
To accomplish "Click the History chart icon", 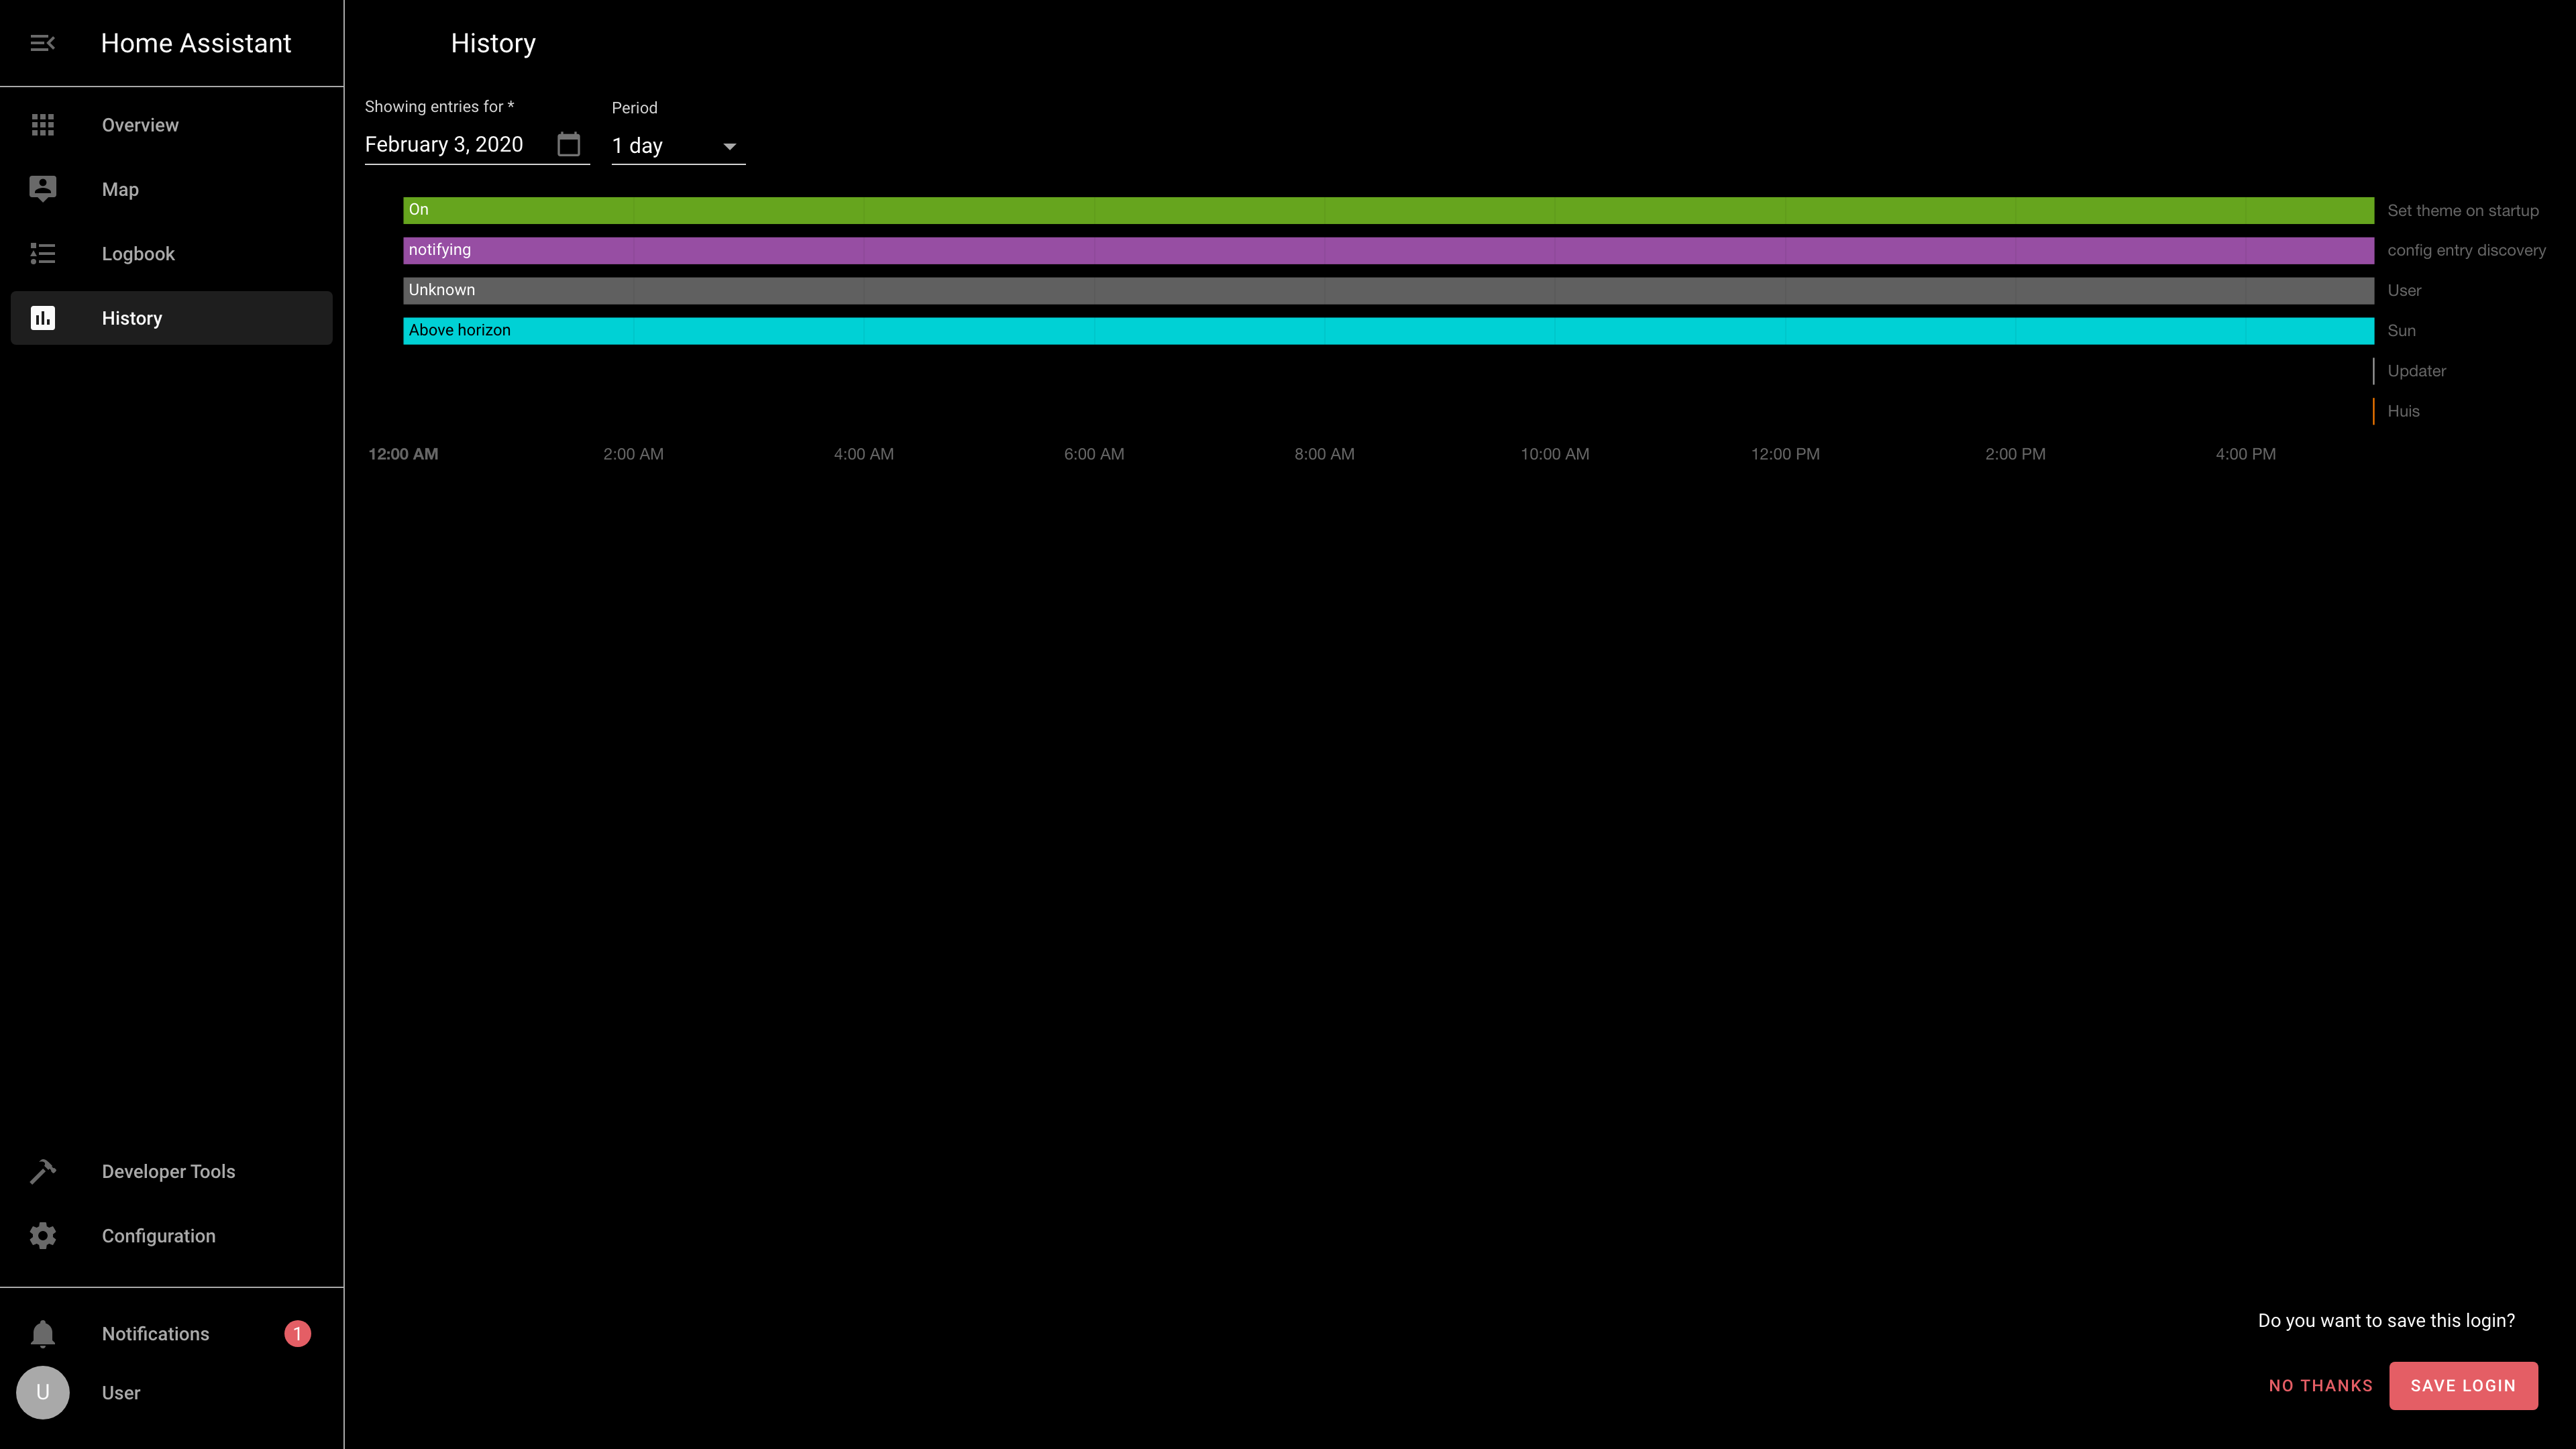I will pos(42,318).
